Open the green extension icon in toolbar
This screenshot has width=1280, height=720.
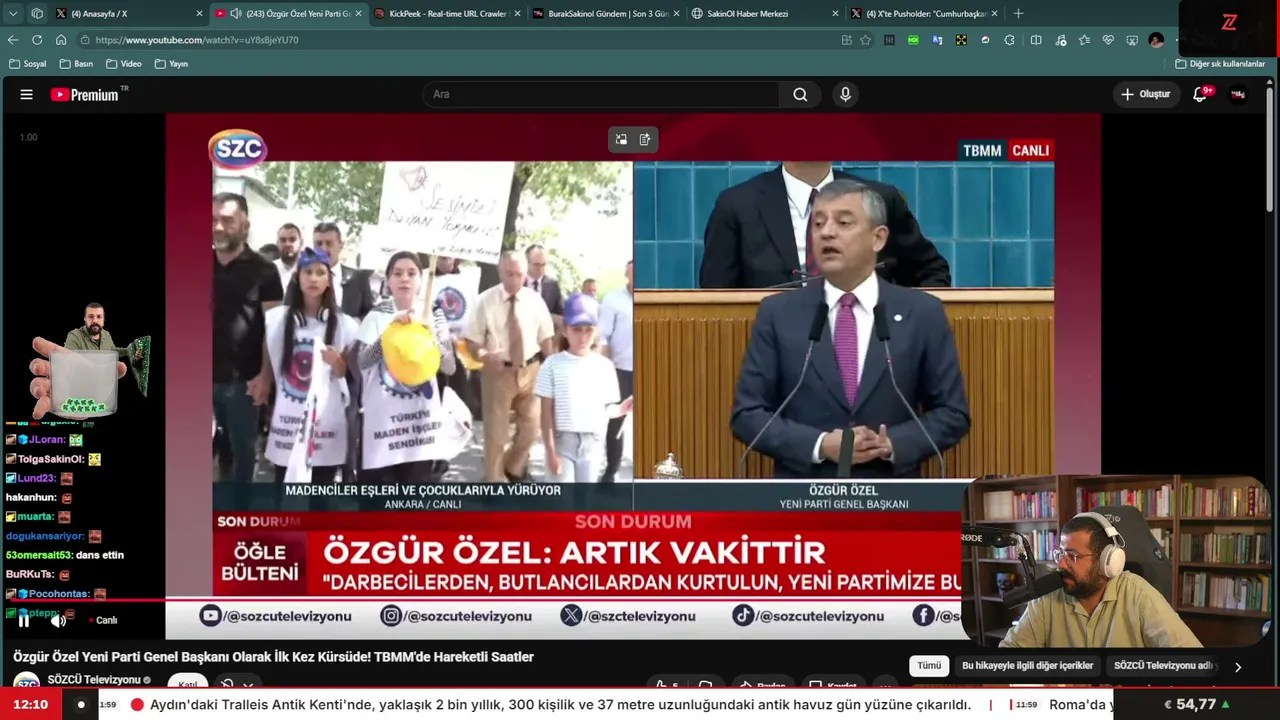point(913,40)
